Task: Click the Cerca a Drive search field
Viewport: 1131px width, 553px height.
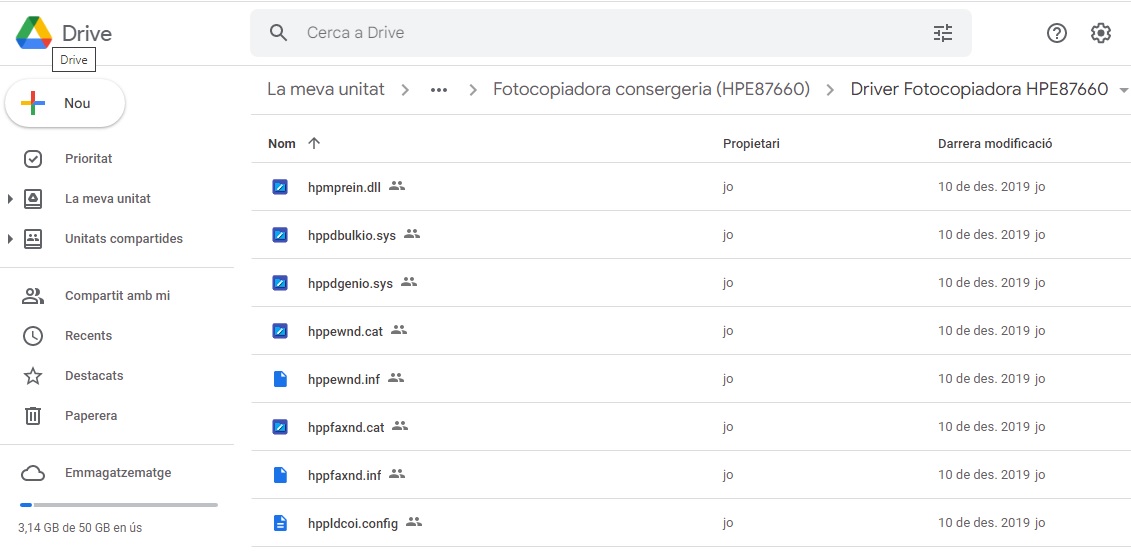Action: (x=610, y=32)
